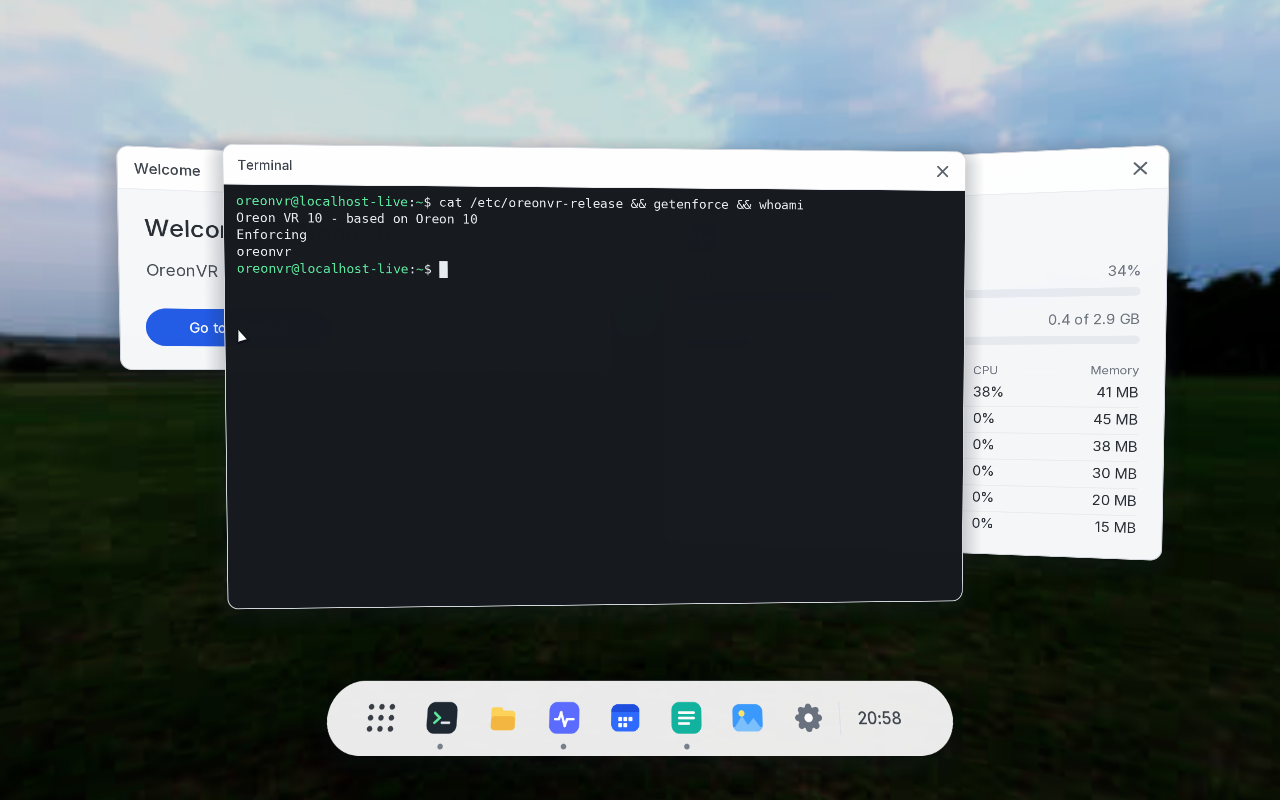1280x800 pixels.
Task: Select the process row with 45 MB
Action: (x=1052, y=419)
